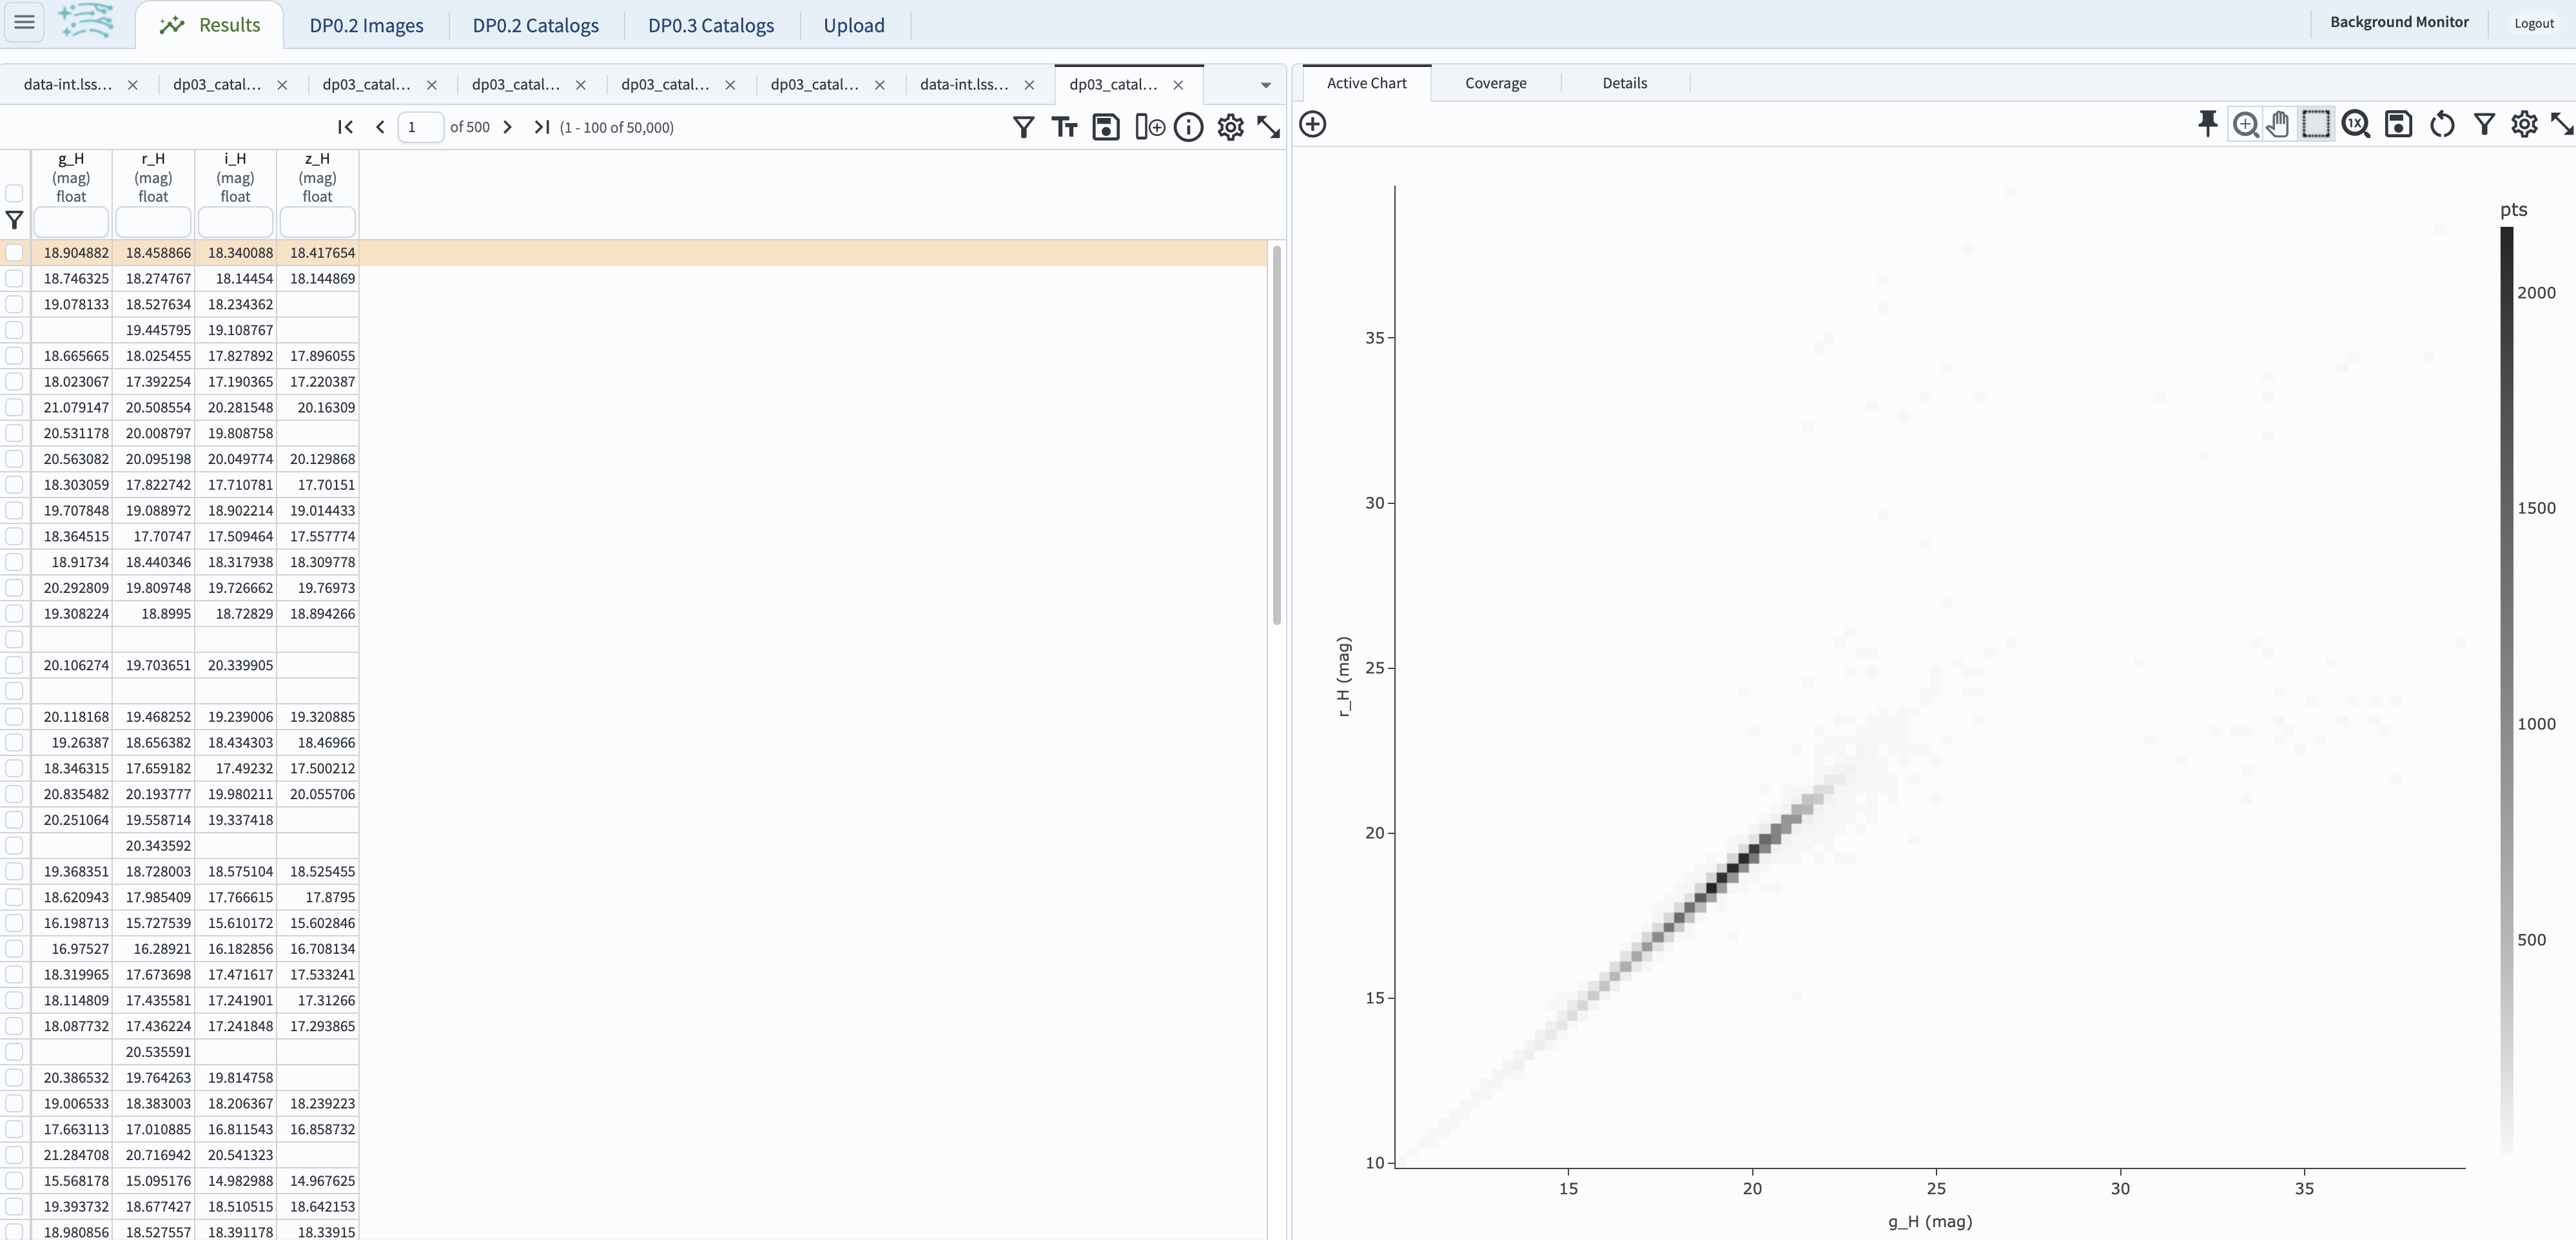Click the Upload button in top navigation
Screen dimensions: 2576x1240
pyautogui.click(x=854, y=24)
